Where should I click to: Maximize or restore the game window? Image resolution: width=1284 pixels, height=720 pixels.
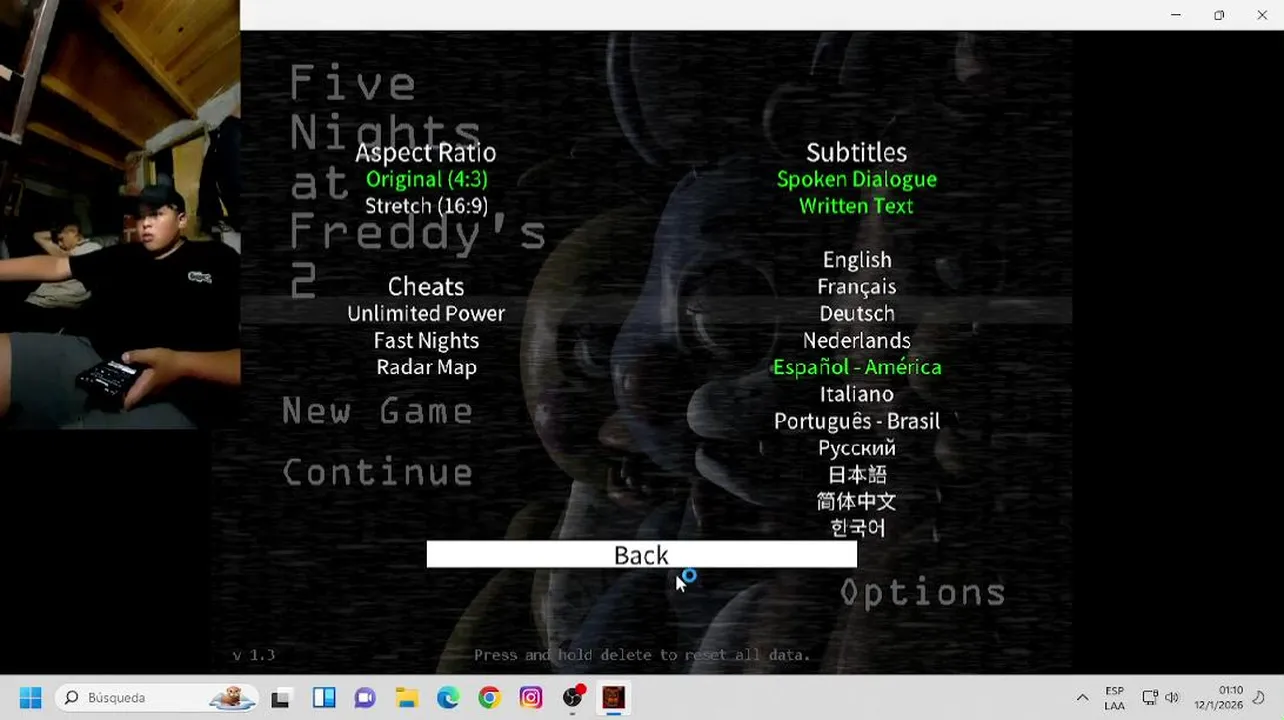pyautogui.click(x=1219, y=15)
